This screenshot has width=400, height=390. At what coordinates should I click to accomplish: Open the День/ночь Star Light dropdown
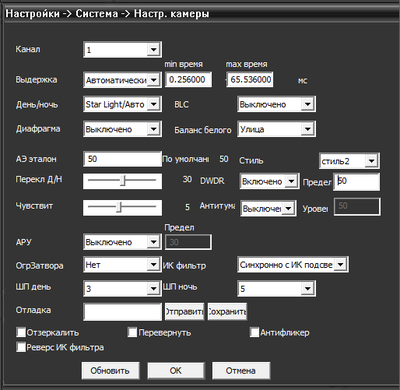tap(122, 104)
